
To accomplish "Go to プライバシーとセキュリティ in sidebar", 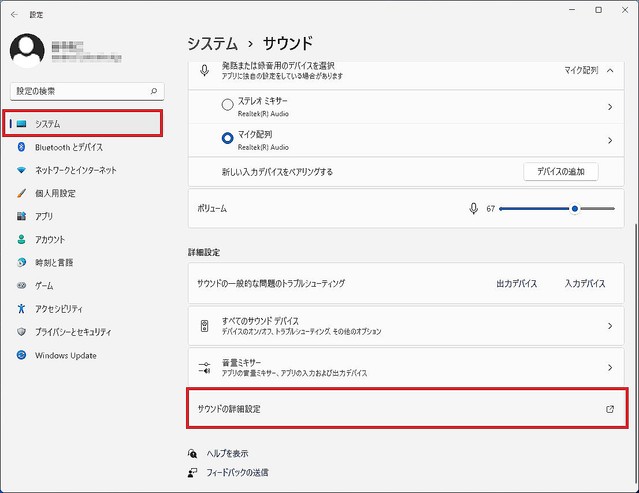I will (x=72, y=332).
